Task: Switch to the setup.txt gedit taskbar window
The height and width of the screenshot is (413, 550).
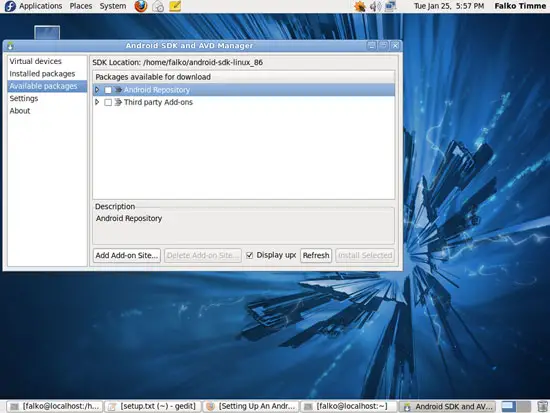Action: pyautogui.click(x=153, y=406)
